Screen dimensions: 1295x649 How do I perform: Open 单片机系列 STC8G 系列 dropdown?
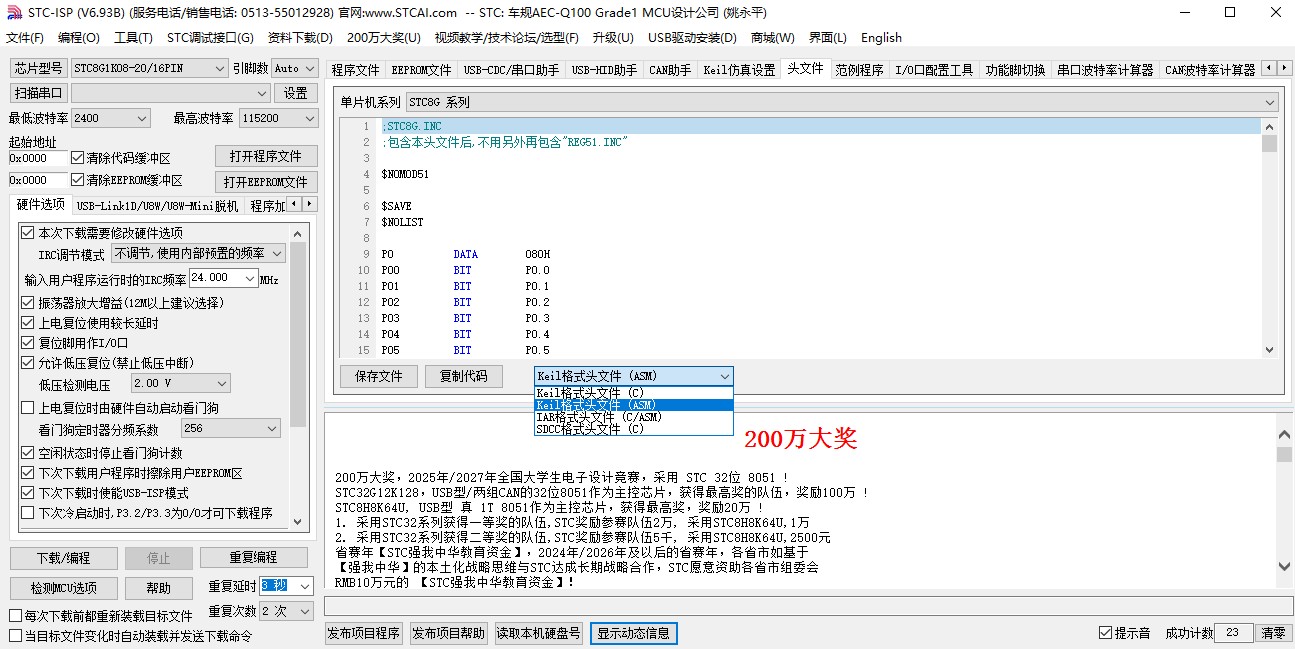[x=841, y=102]
